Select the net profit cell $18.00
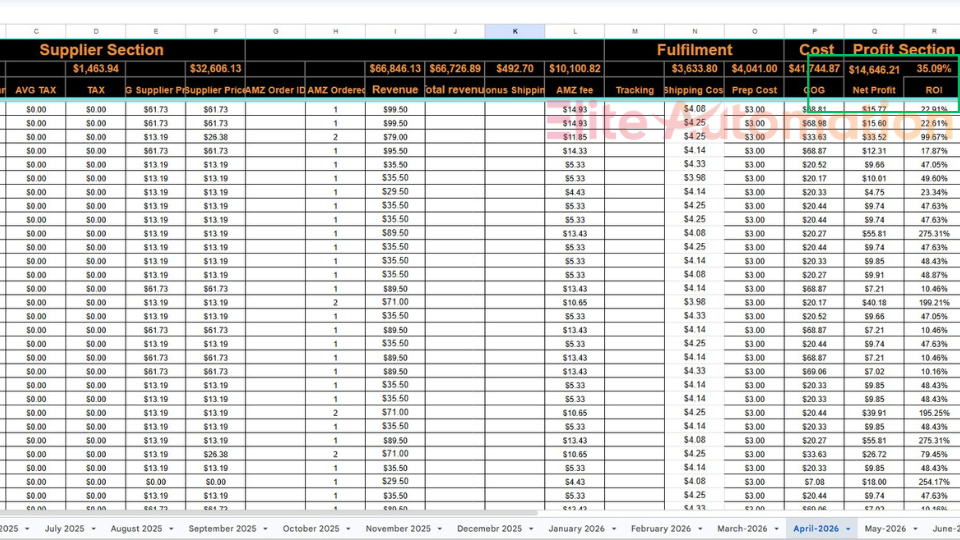The image size is (960, 540). pos(874,482)
